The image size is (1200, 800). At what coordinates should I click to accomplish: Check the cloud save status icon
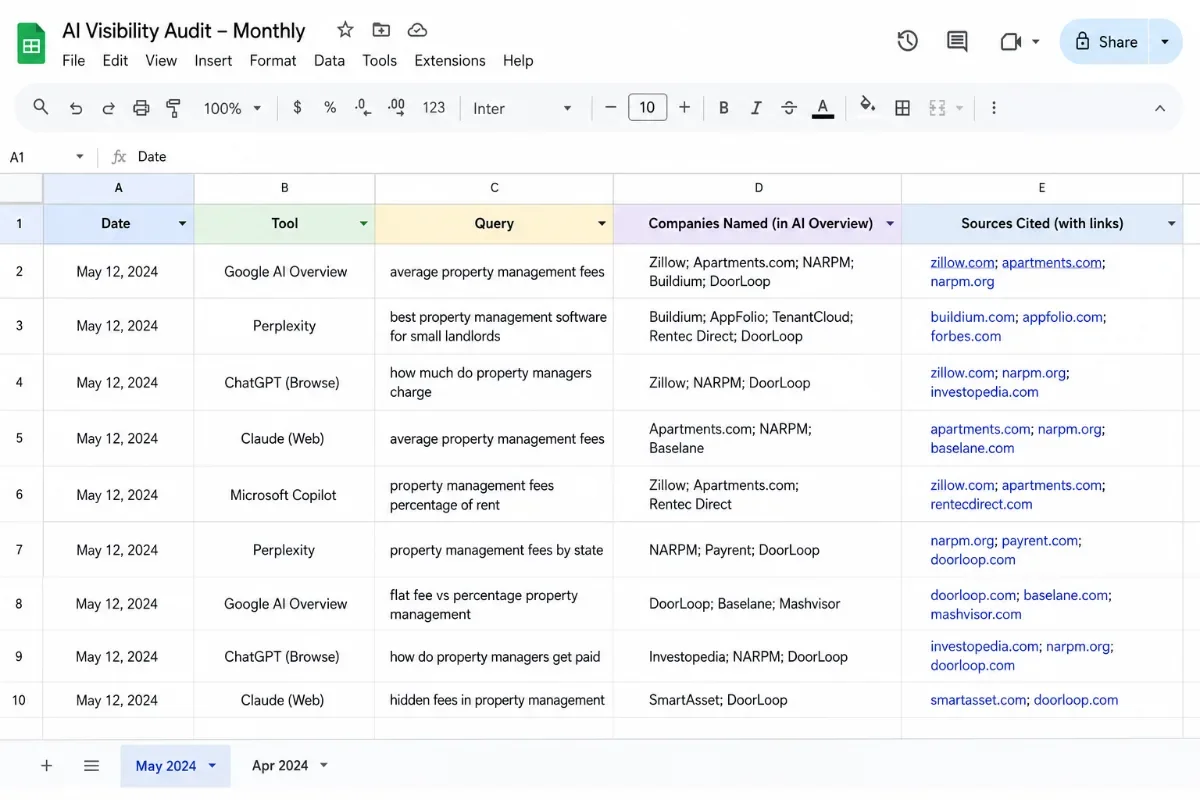[418, 30]
